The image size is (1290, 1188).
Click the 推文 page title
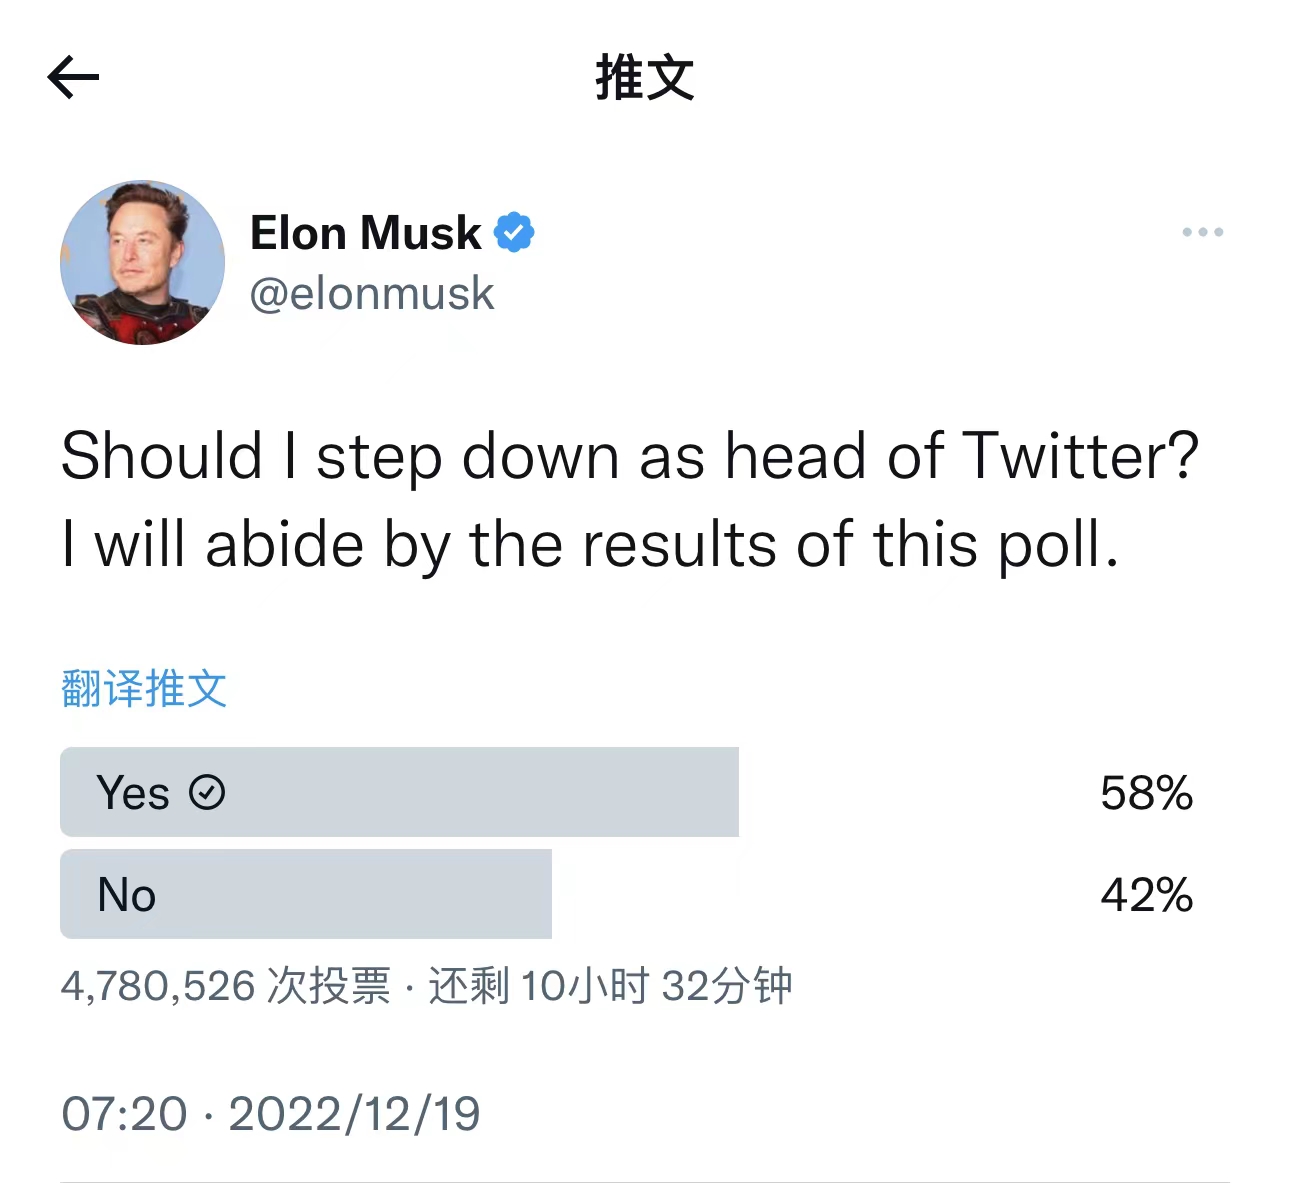pyautogui.click(x=645, y=78)
